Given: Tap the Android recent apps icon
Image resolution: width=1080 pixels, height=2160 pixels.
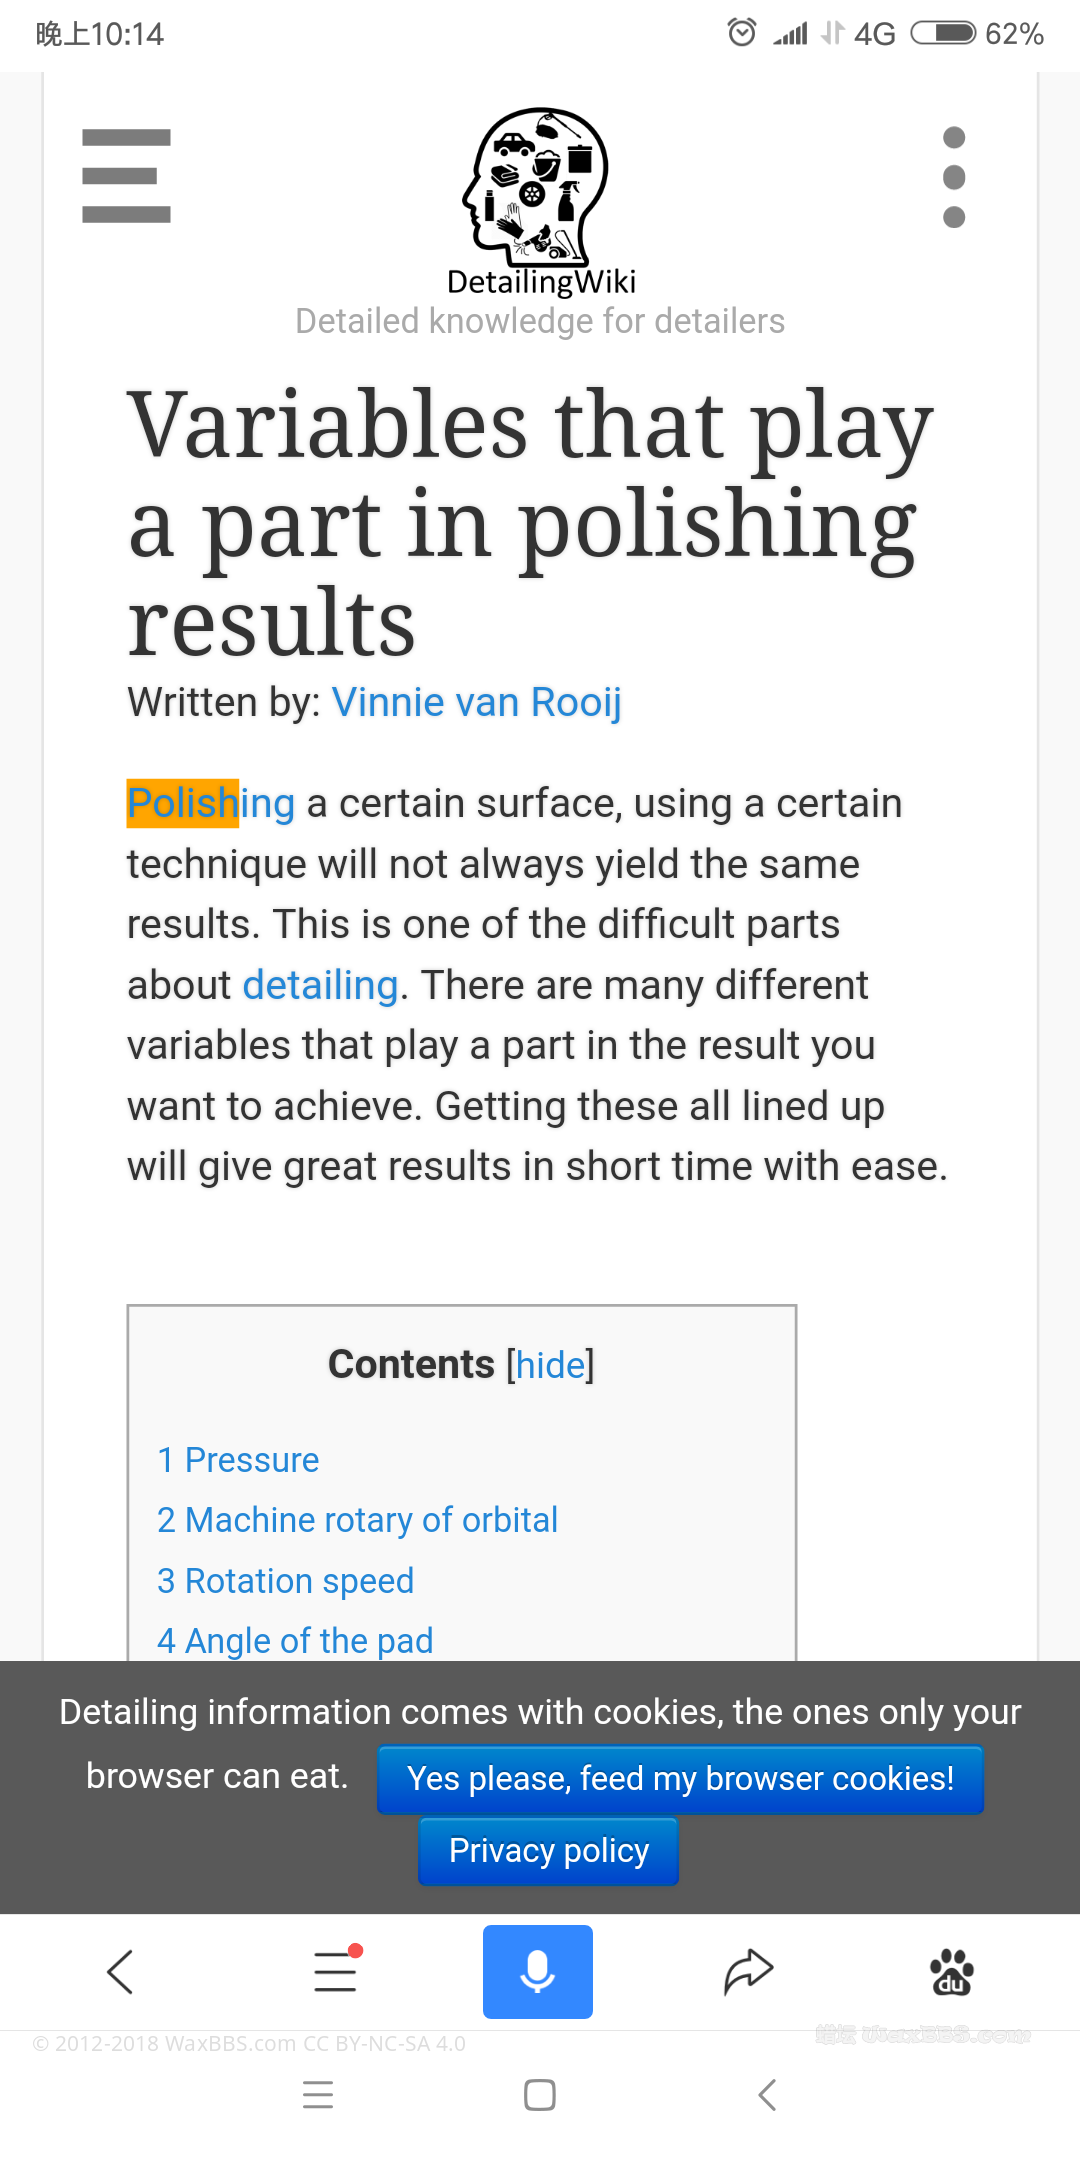Looking at the screenshot, I should click(318, 2094).
